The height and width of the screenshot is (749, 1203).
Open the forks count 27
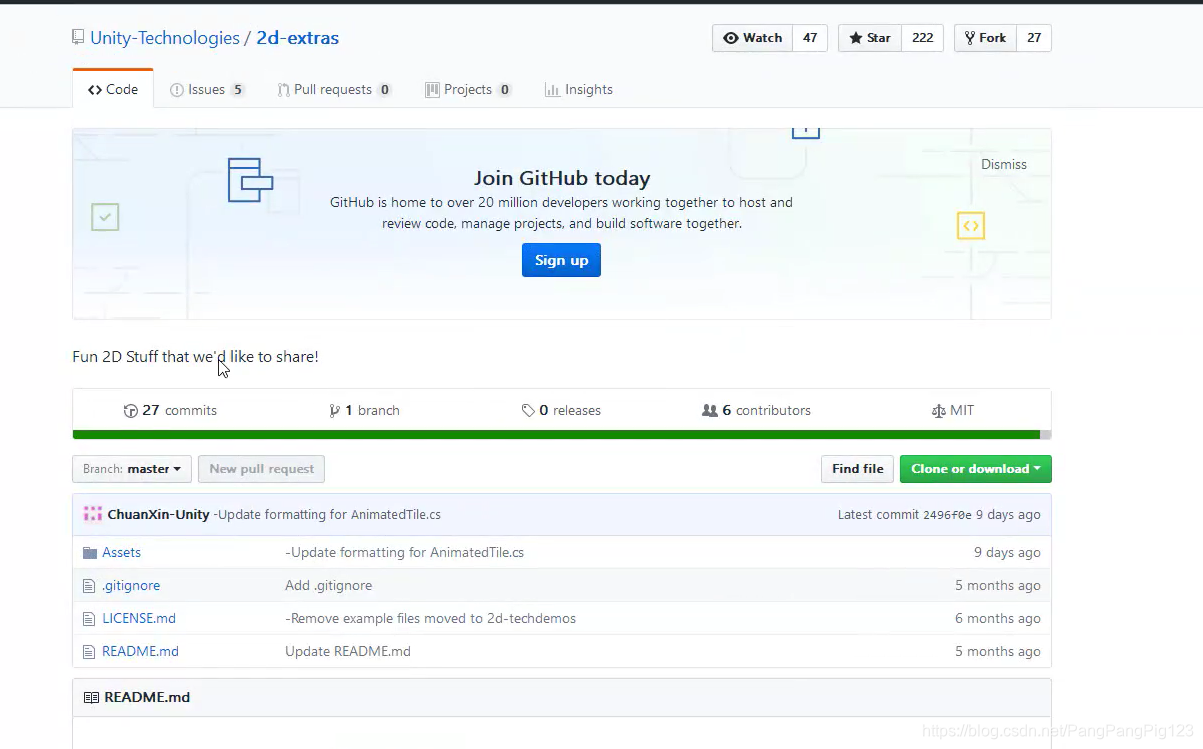click(1034, 38)
